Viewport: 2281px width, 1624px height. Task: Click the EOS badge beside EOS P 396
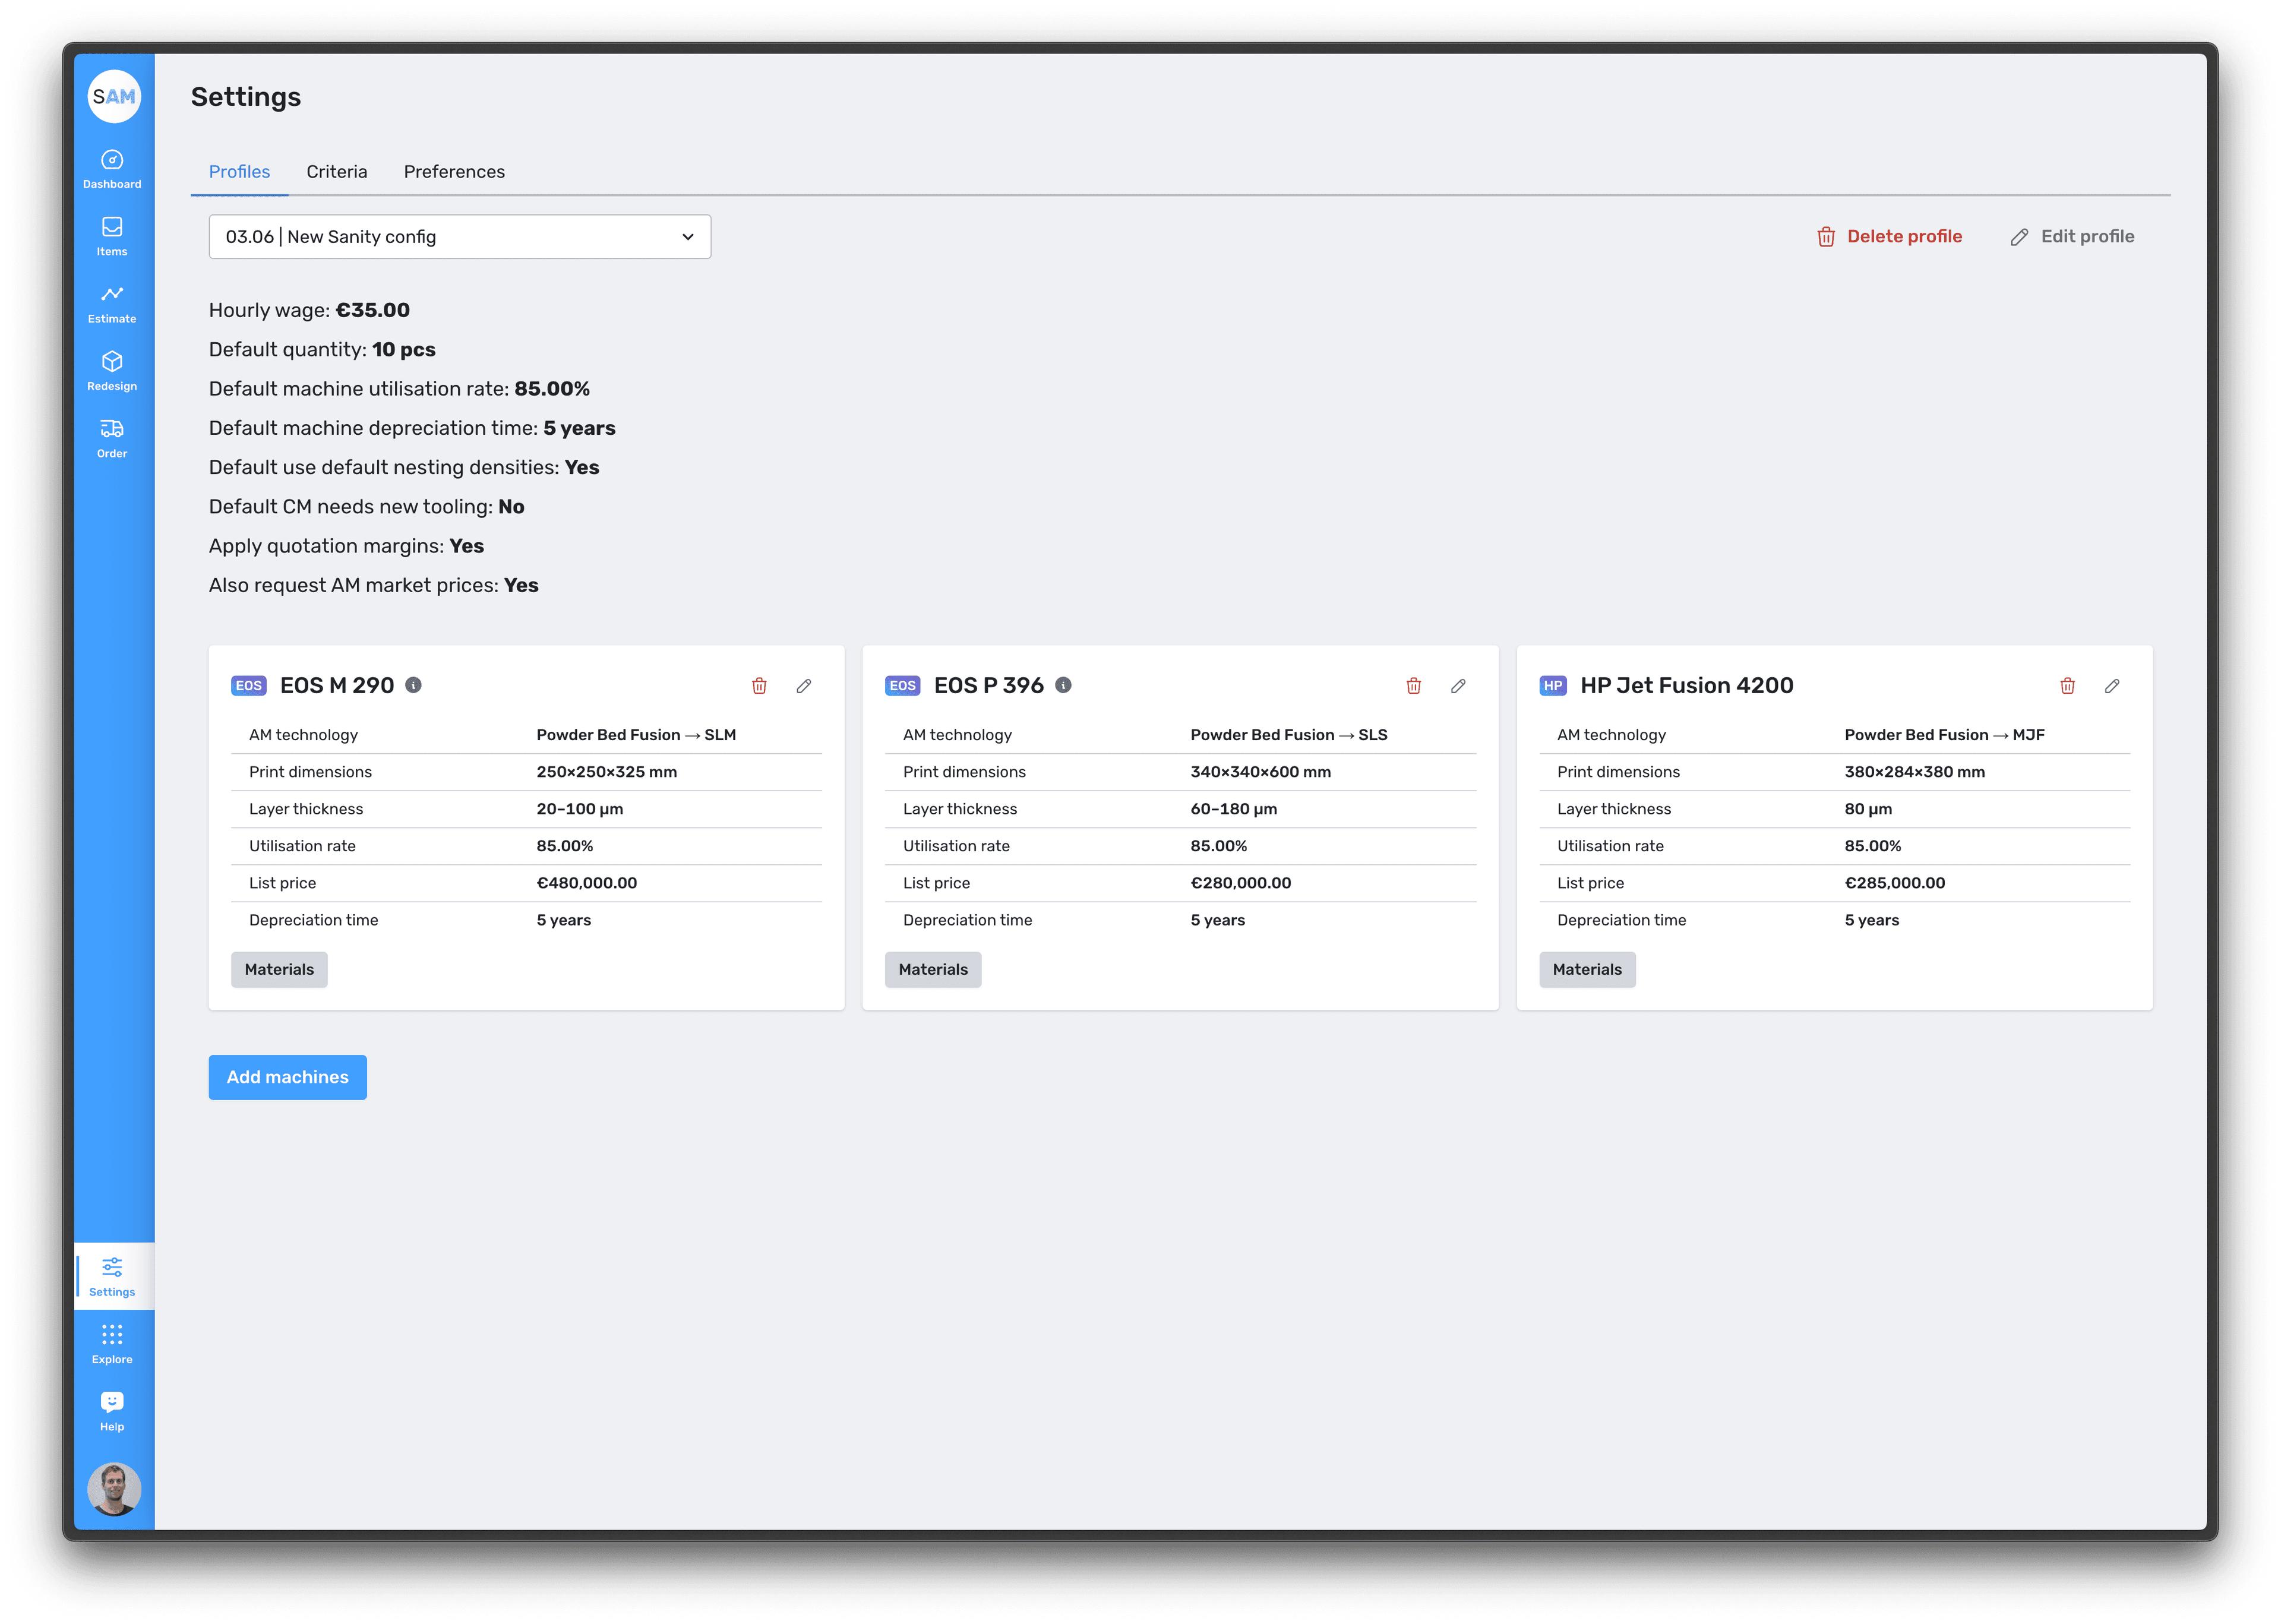[902, 686]
